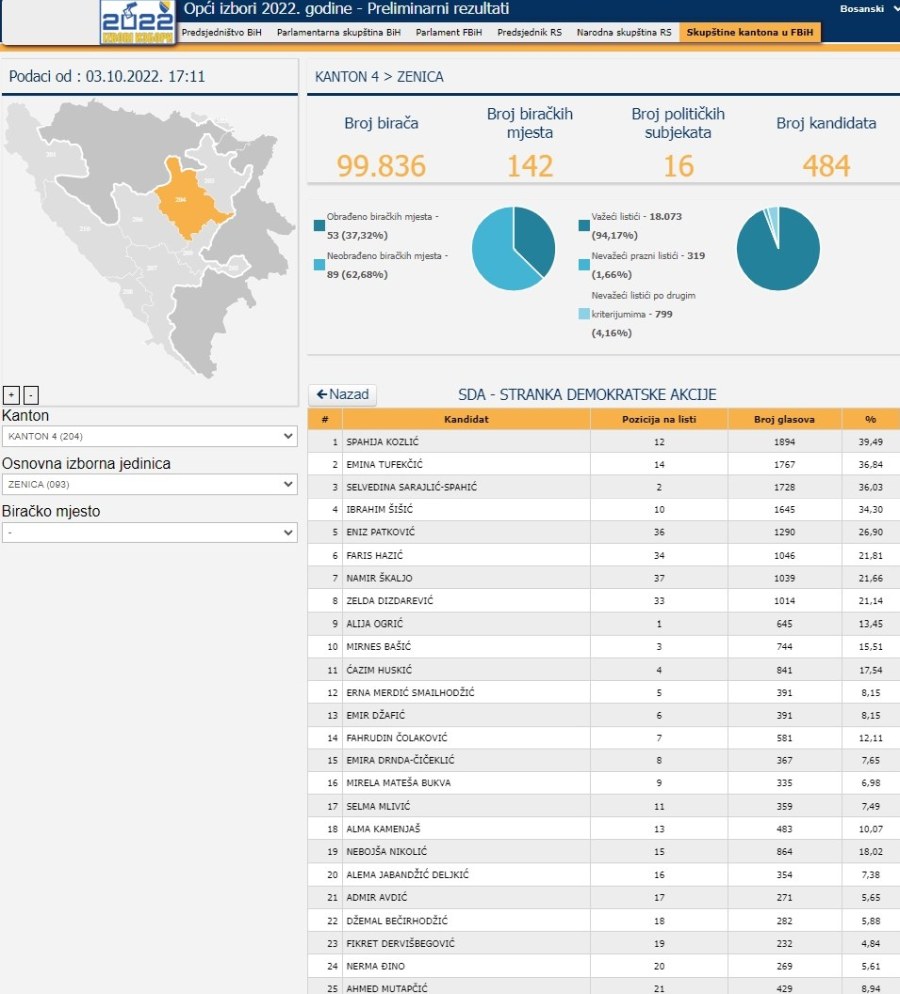The height and width of the screenshot is (994, 900).
Task: Click the processed polling stations pie chart
Action: (x=513, y=249)
